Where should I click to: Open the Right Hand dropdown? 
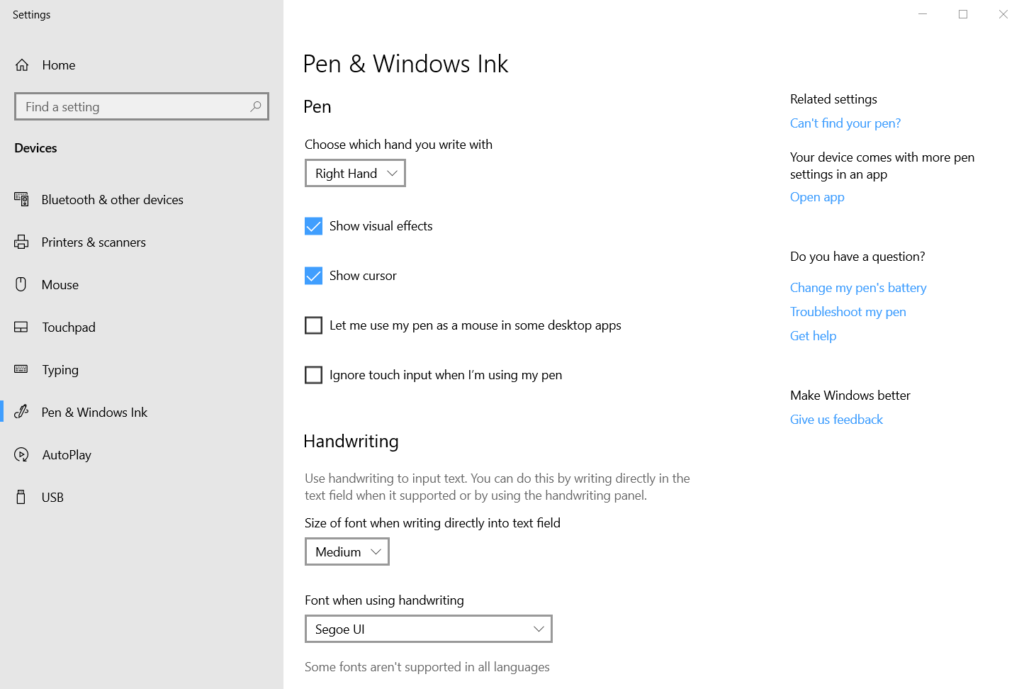click(x=355, y=173)
